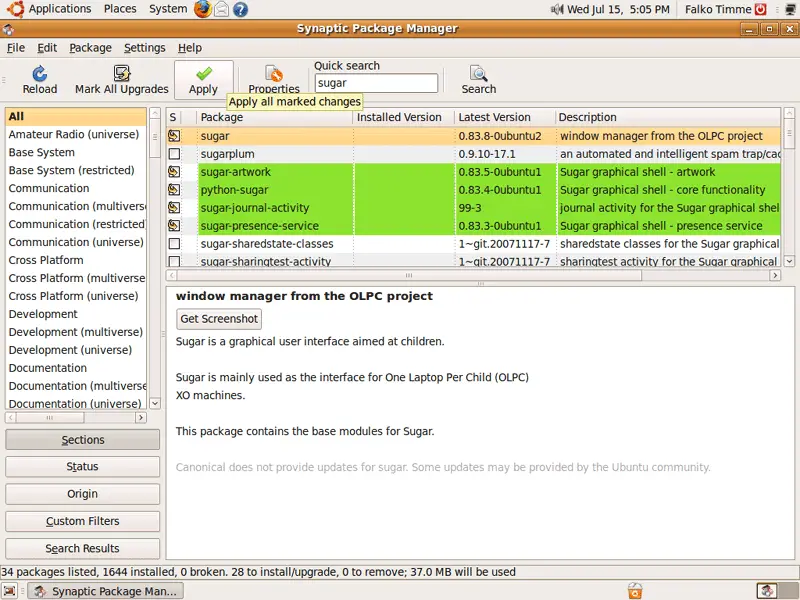This screenshot has height=600, width=800.
Task: Click the package list scroll-right arrow
Action: (775, 276)
